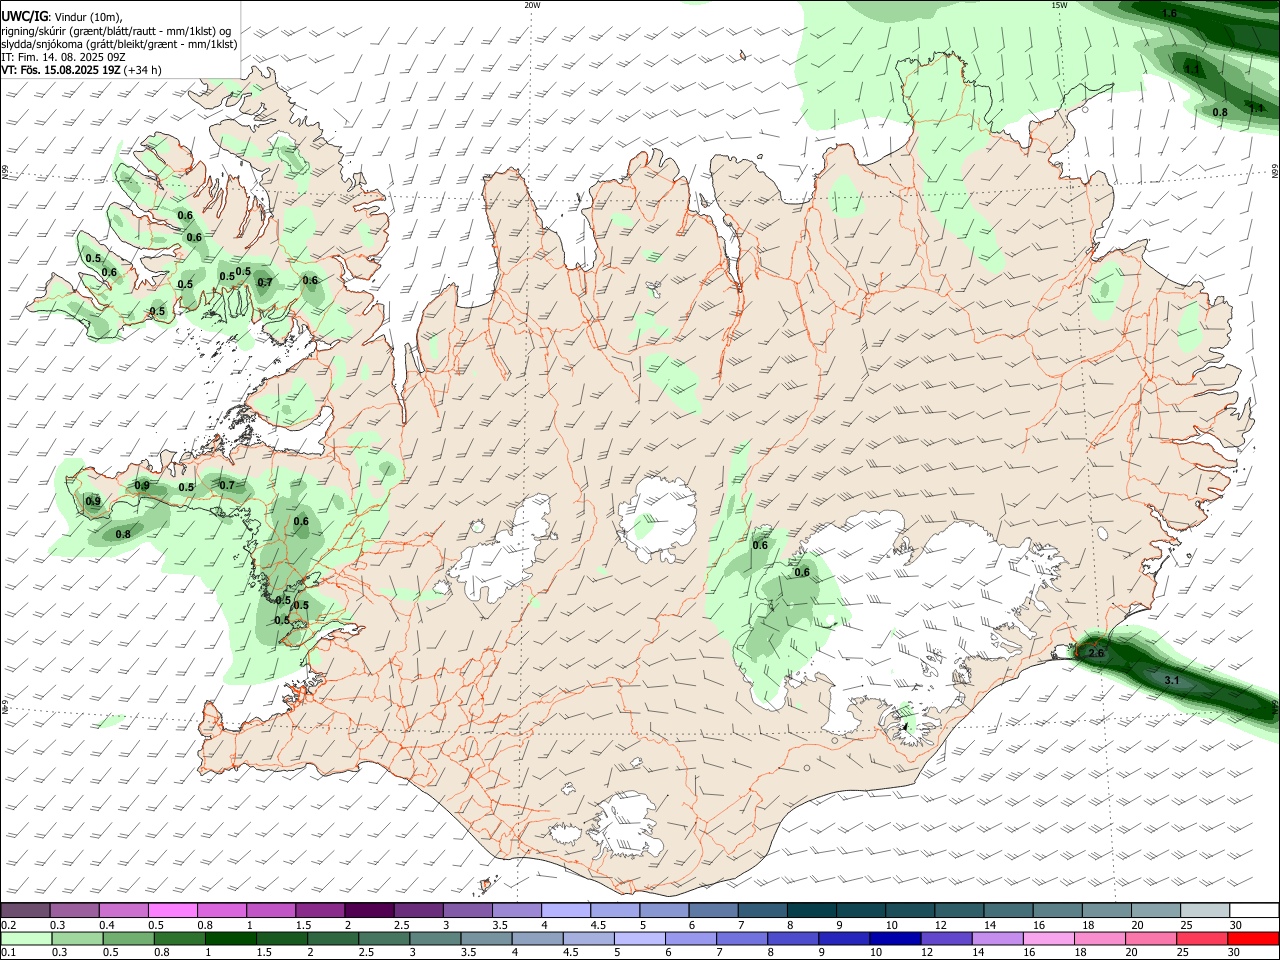Click the valid time "VT: Fös. 15.08.2025 19Z"
Screen dimensions: 1280x960
tap(61, 70)
